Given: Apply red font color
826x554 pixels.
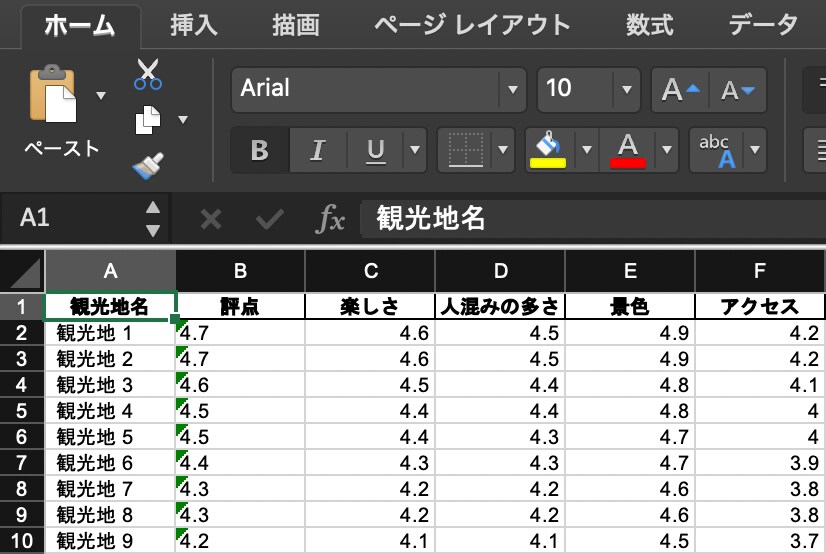Looking at the screenshot, I should (x=627, y=150).
